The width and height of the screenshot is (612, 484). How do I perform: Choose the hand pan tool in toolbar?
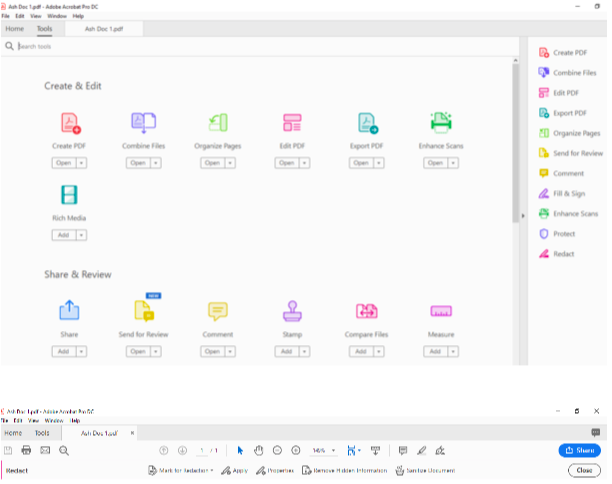point(258,451)
